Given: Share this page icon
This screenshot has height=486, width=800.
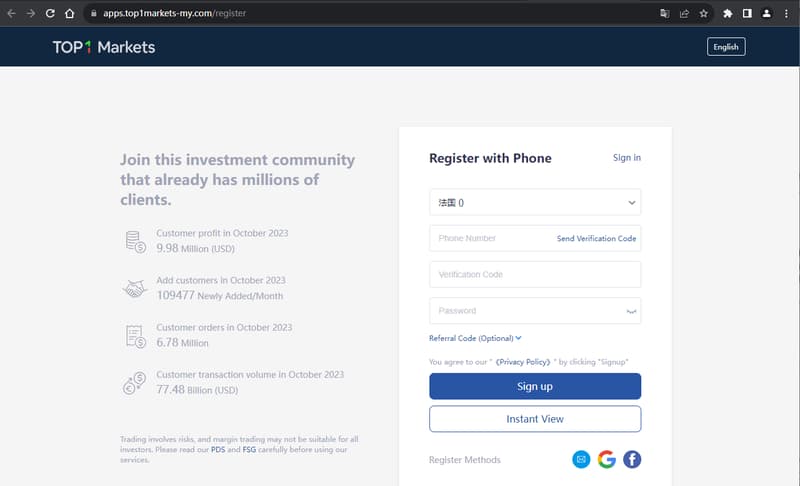Looking at the screenshot, I should pos(684,14).
